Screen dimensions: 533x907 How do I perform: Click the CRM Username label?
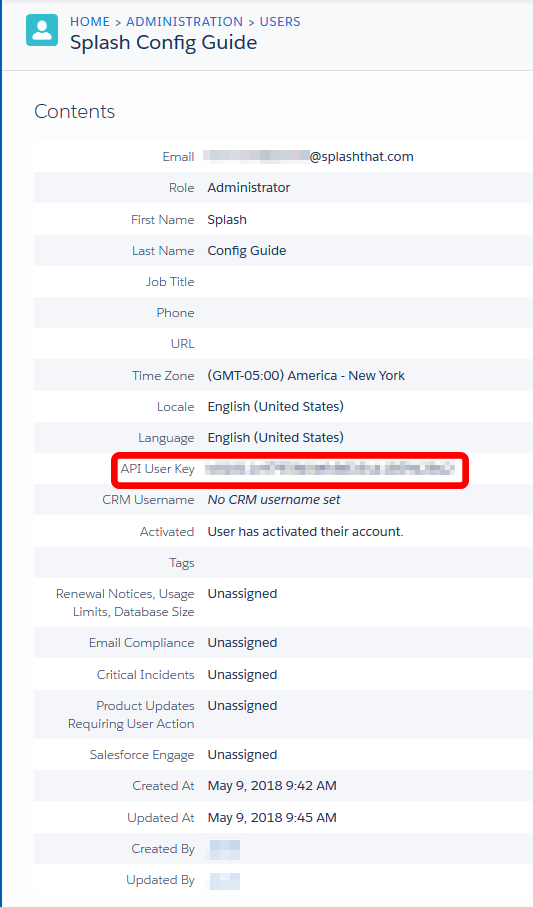(x=148, y=500)
